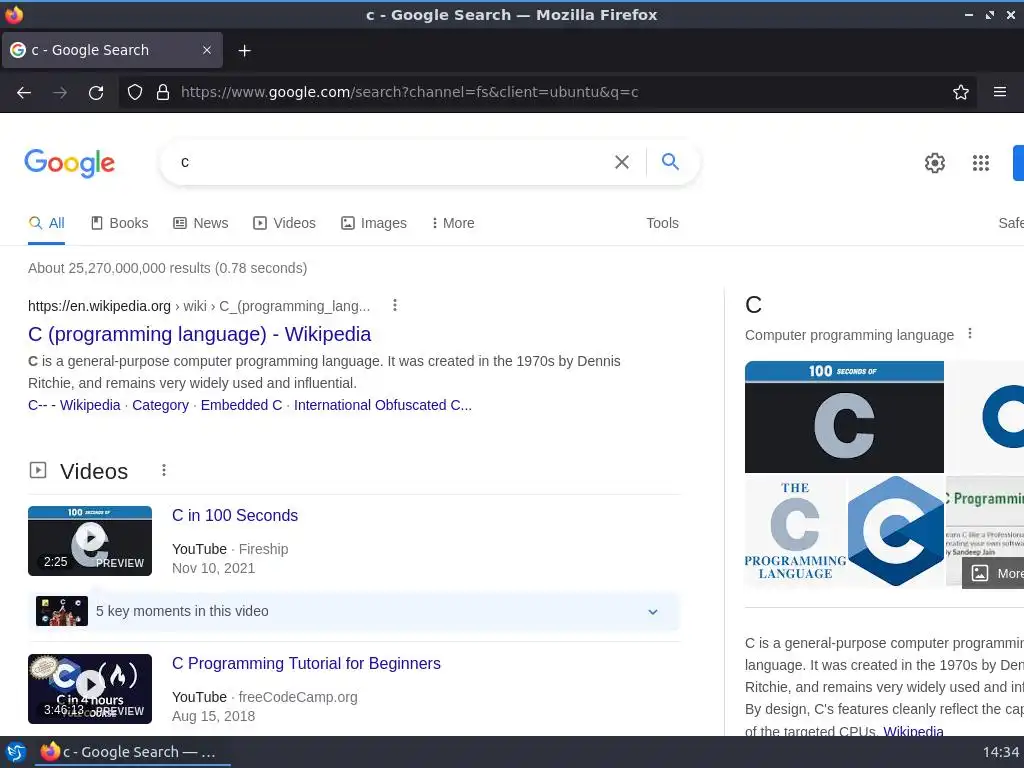Open Google quick settings gear
Screen dimensions: 1024x768
click(935, 163)
